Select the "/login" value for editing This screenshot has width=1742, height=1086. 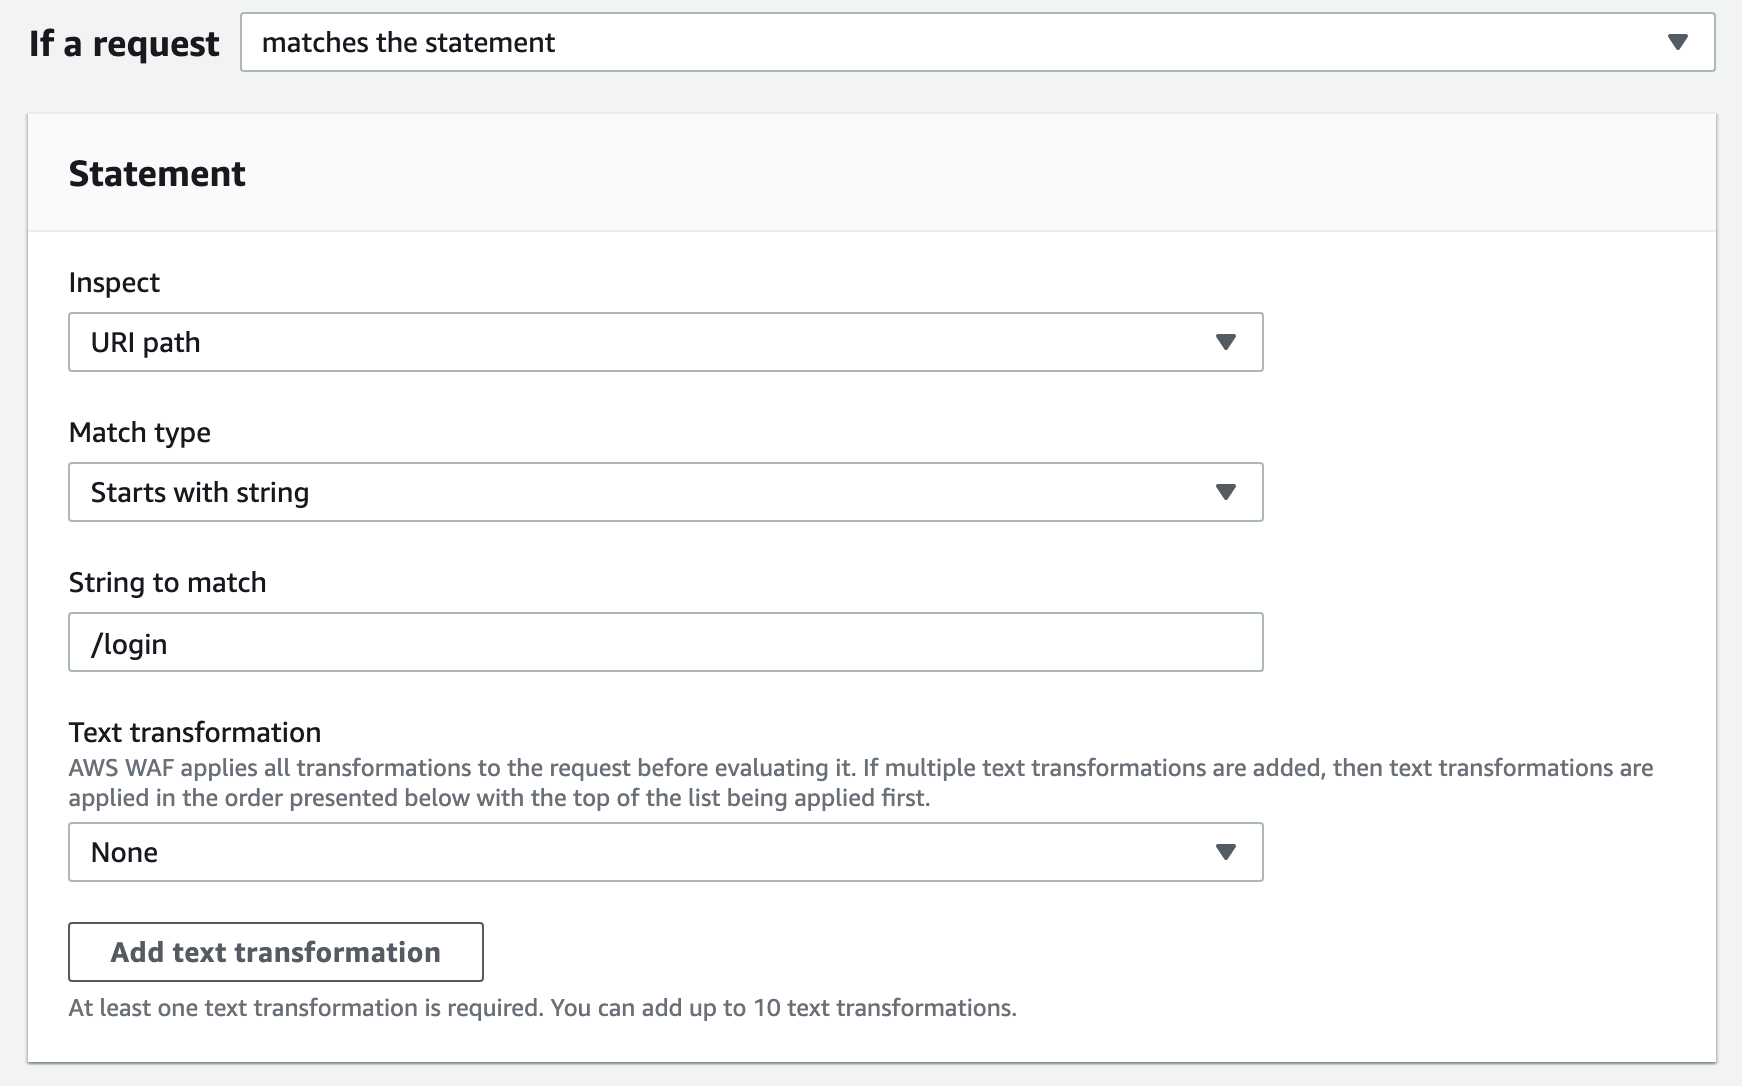[x=128, y=643]
